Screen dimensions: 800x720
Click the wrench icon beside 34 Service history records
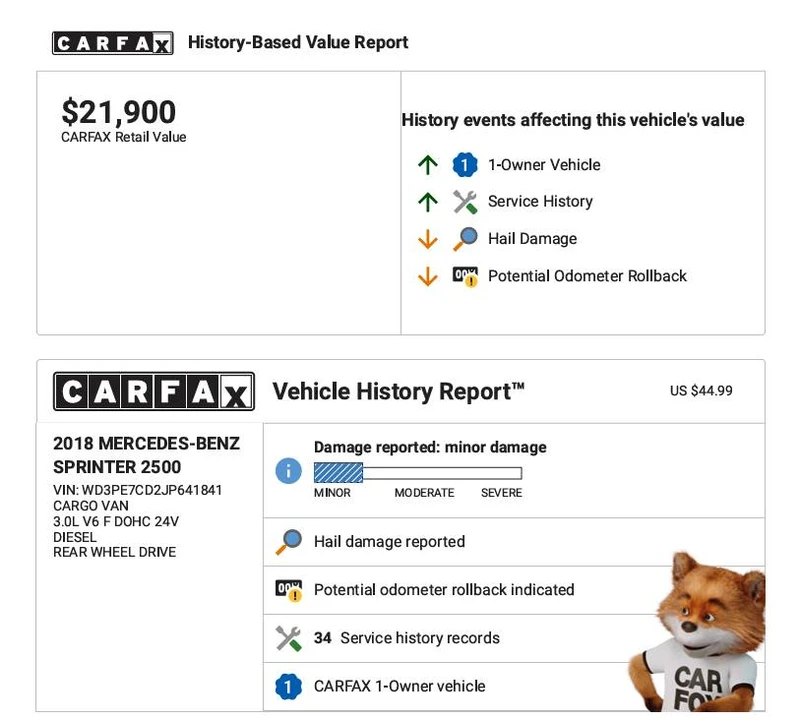click(288, 638)
